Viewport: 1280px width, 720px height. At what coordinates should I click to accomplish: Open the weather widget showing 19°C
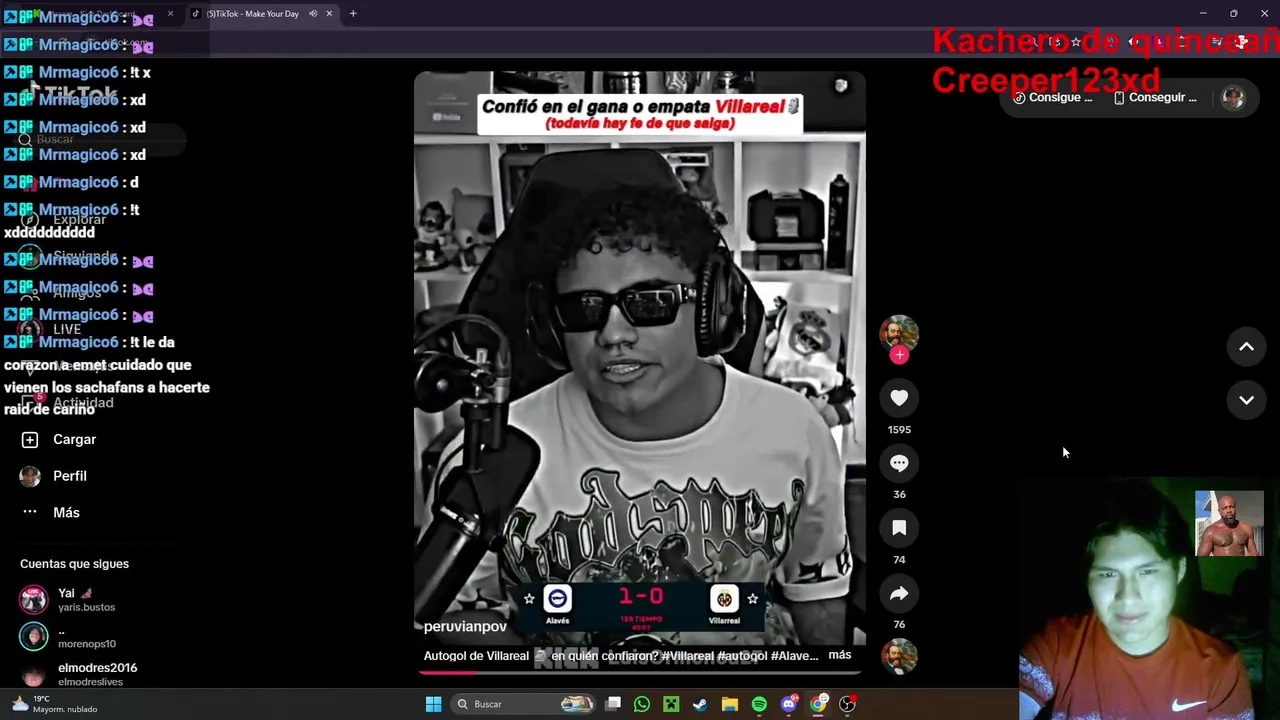(56, 704)
